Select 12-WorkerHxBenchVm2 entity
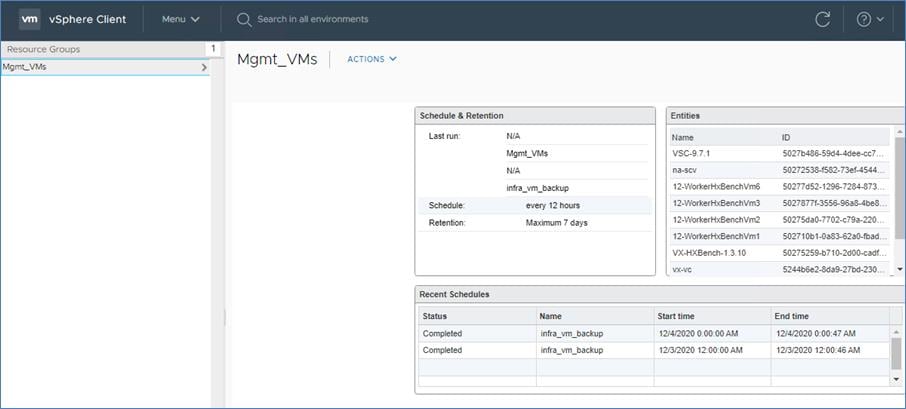The width and height of the screenshot is (906, 409). point(779,220)
